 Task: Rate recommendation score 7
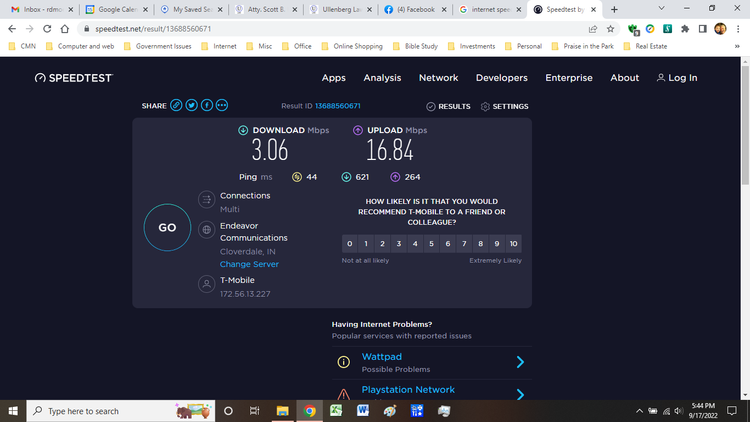(464, 244)
